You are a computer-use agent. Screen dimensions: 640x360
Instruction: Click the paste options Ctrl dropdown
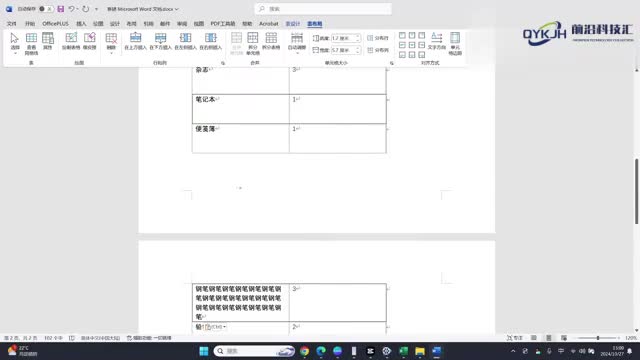point(215,327)
